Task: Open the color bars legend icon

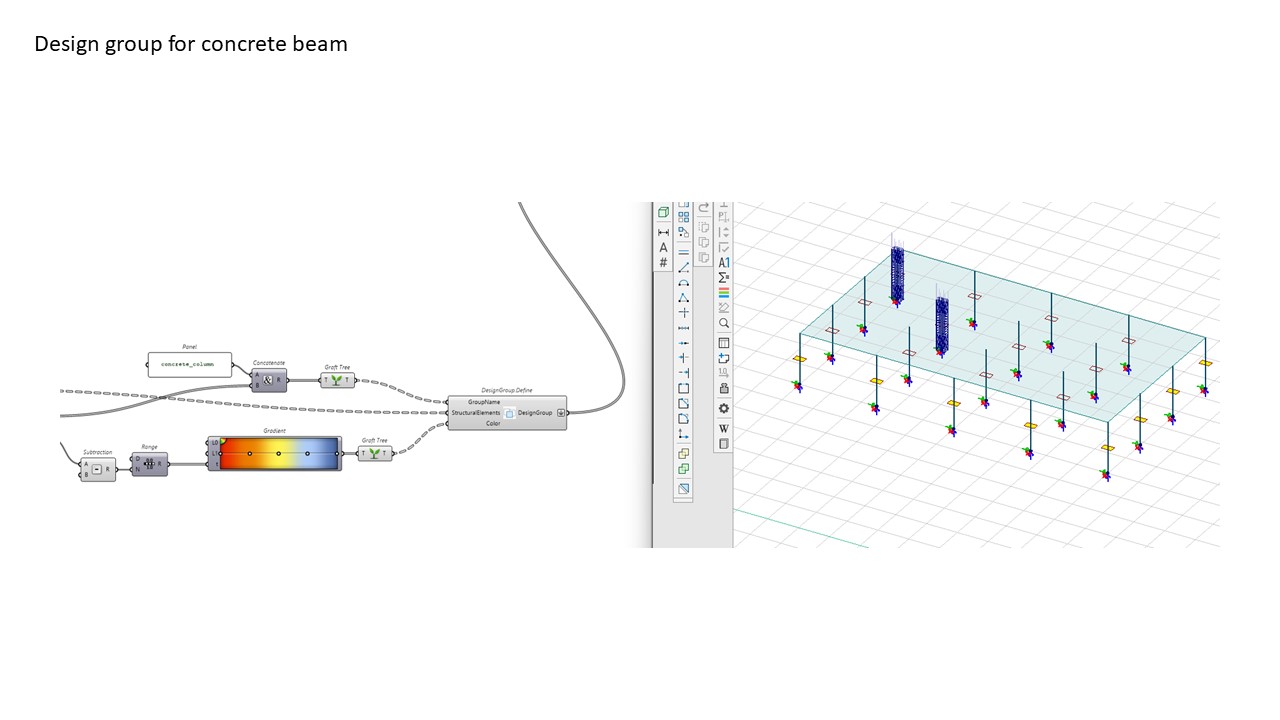Action: (x=724, y=293)
